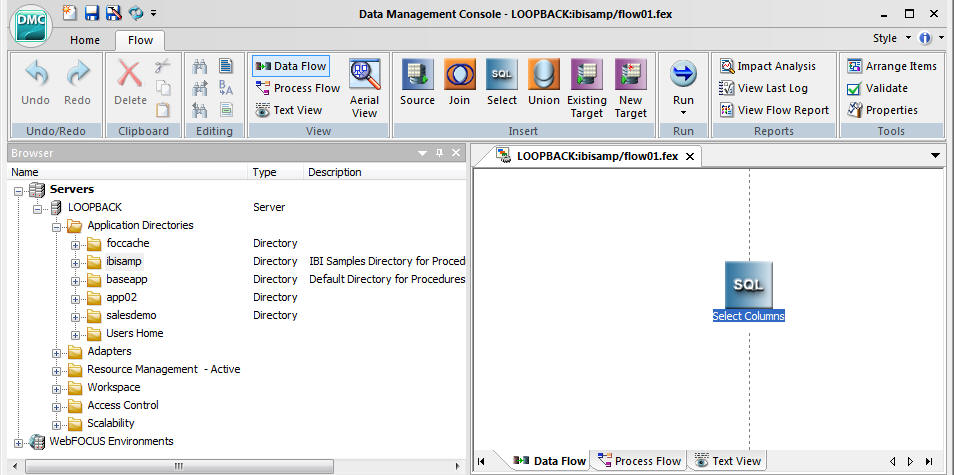Open the Run dropdown arrow
Viewport: 954px width, 475px height.
tap(683, 113)
